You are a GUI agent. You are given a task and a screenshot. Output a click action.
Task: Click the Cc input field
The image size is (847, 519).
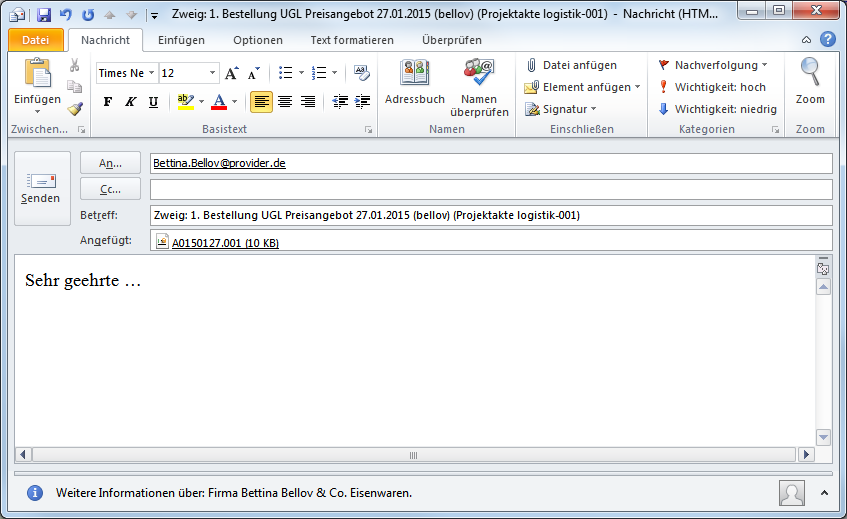pyautogui.click(x=491, y=190)
